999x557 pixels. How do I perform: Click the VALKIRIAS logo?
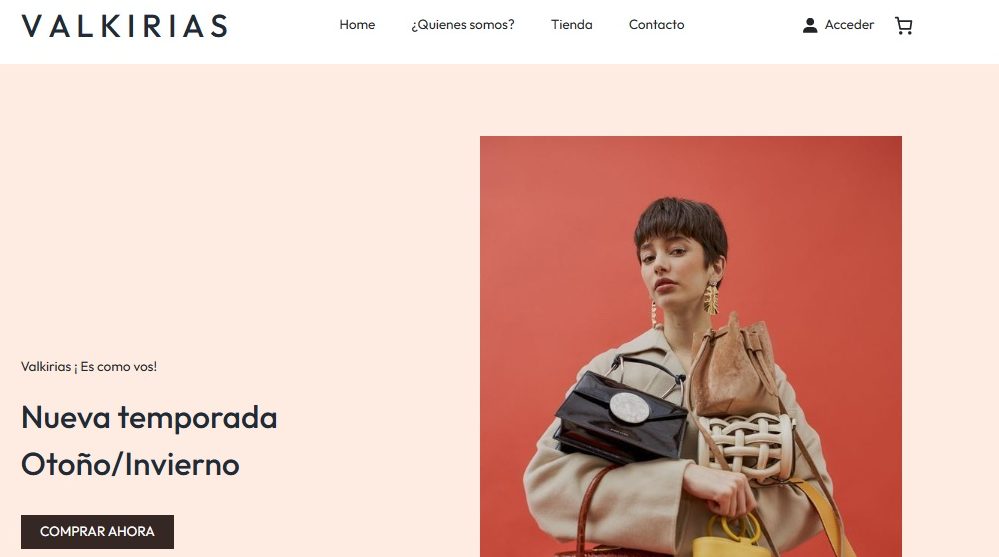(125, 26)
